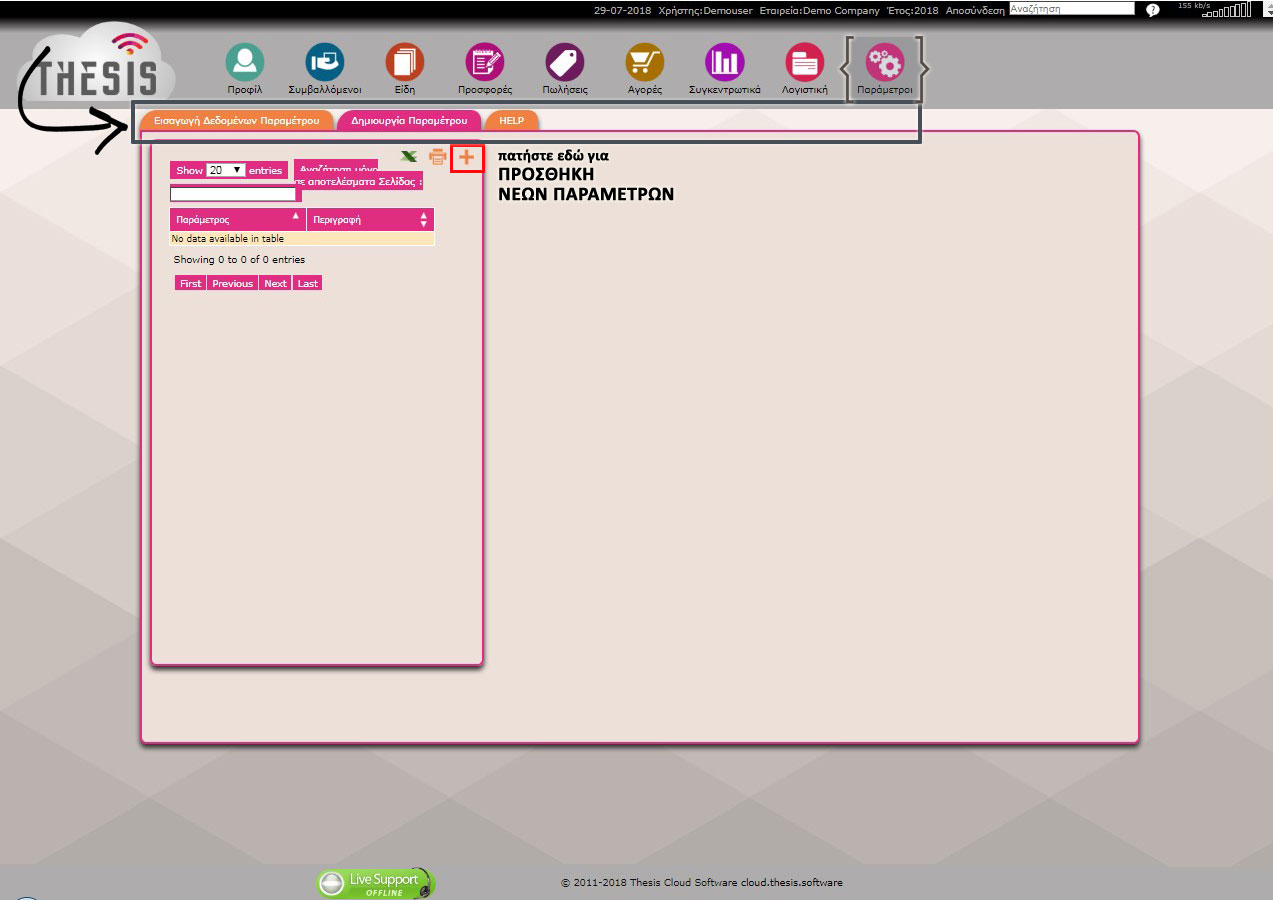Open the Προσφορές offers module
1273x900 pixels.
coord(485,63)
